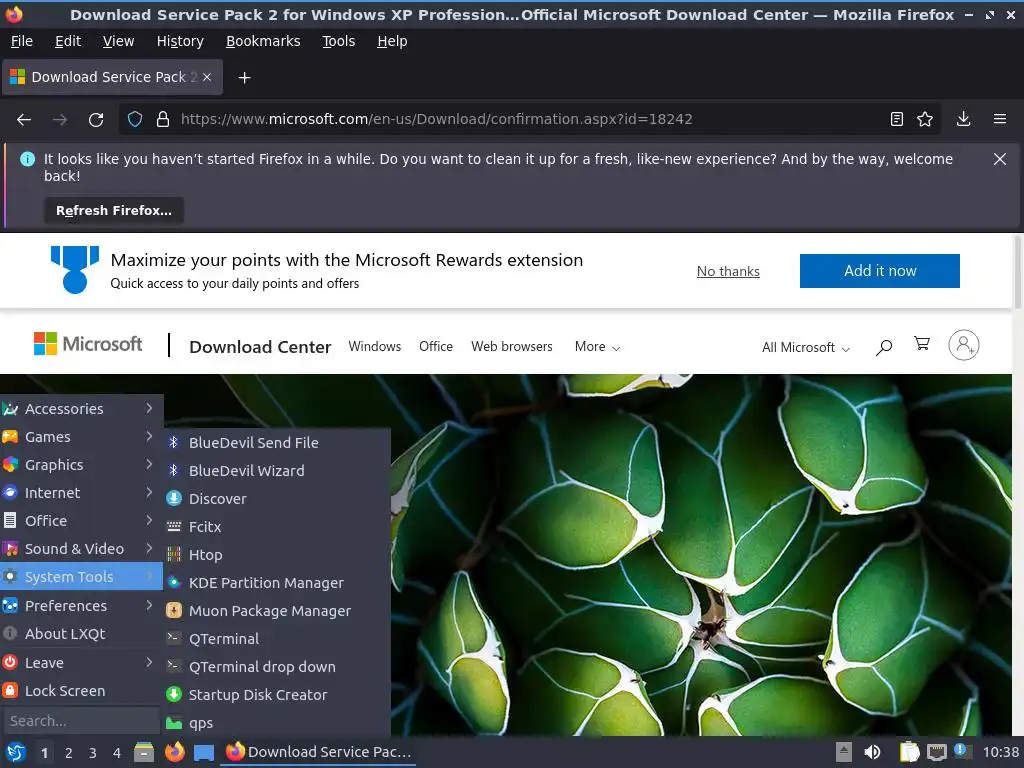Screen dimensions: 1024x768
Task: Click the page vertical scrollbar
Action: (1017, 271)
